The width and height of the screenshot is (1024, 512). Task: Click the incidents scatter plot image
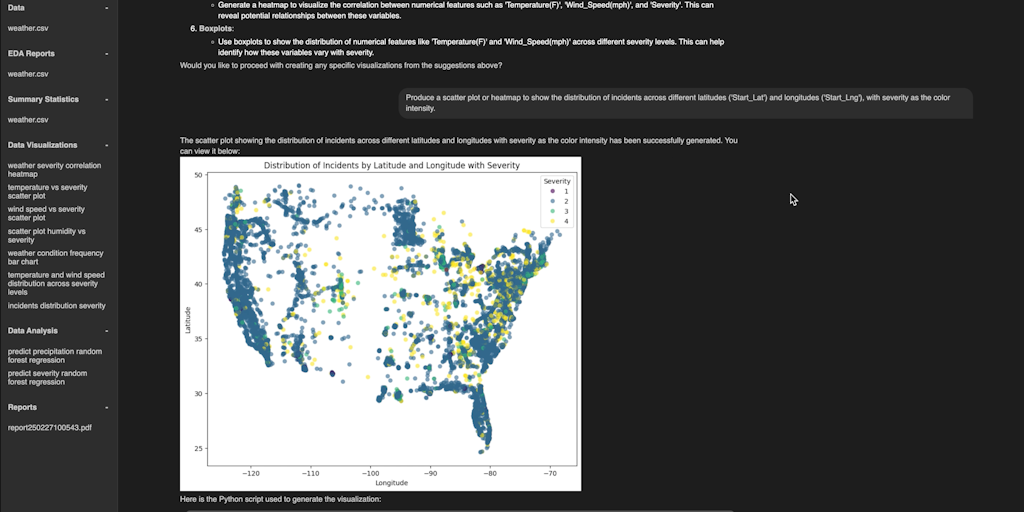point(380,323)
